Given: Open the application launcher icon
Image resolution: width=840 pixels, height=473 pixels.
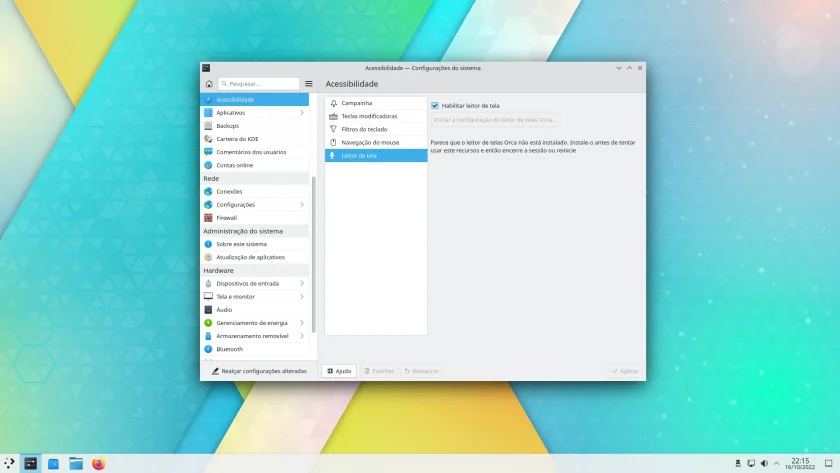Looking at the screenshot, I should pos(9,463).
